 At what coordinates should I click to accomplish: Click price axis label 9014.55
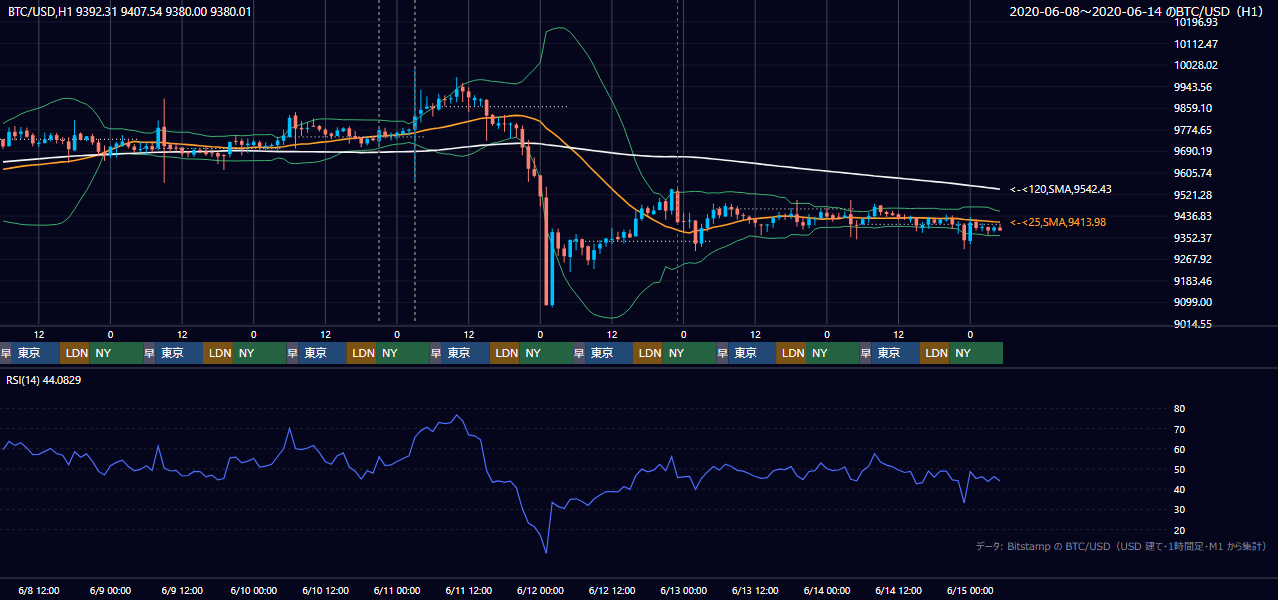click(x=1192, y=324)
